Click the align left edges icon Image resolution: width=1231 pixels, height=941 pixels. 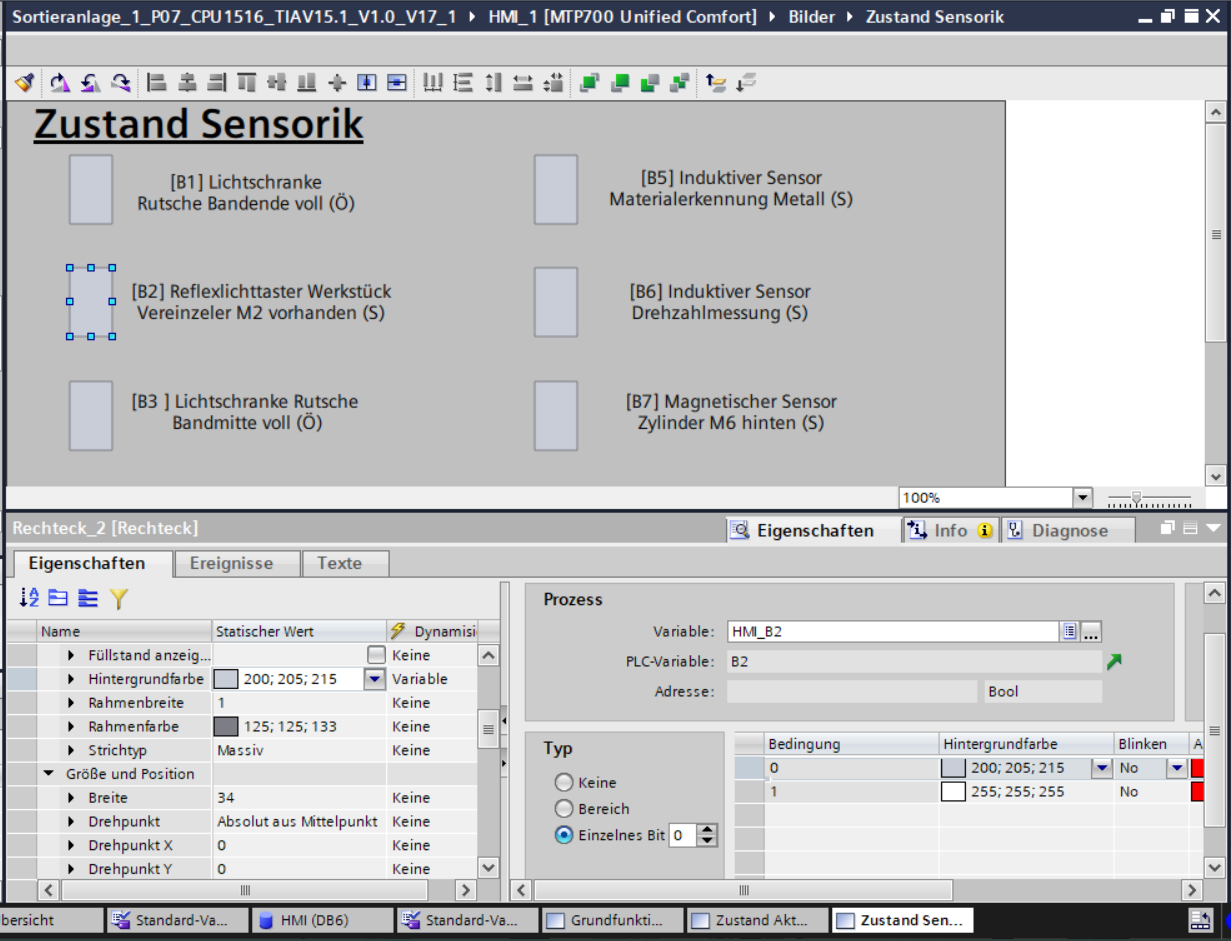pyautogui.click(x=157, y=83)
